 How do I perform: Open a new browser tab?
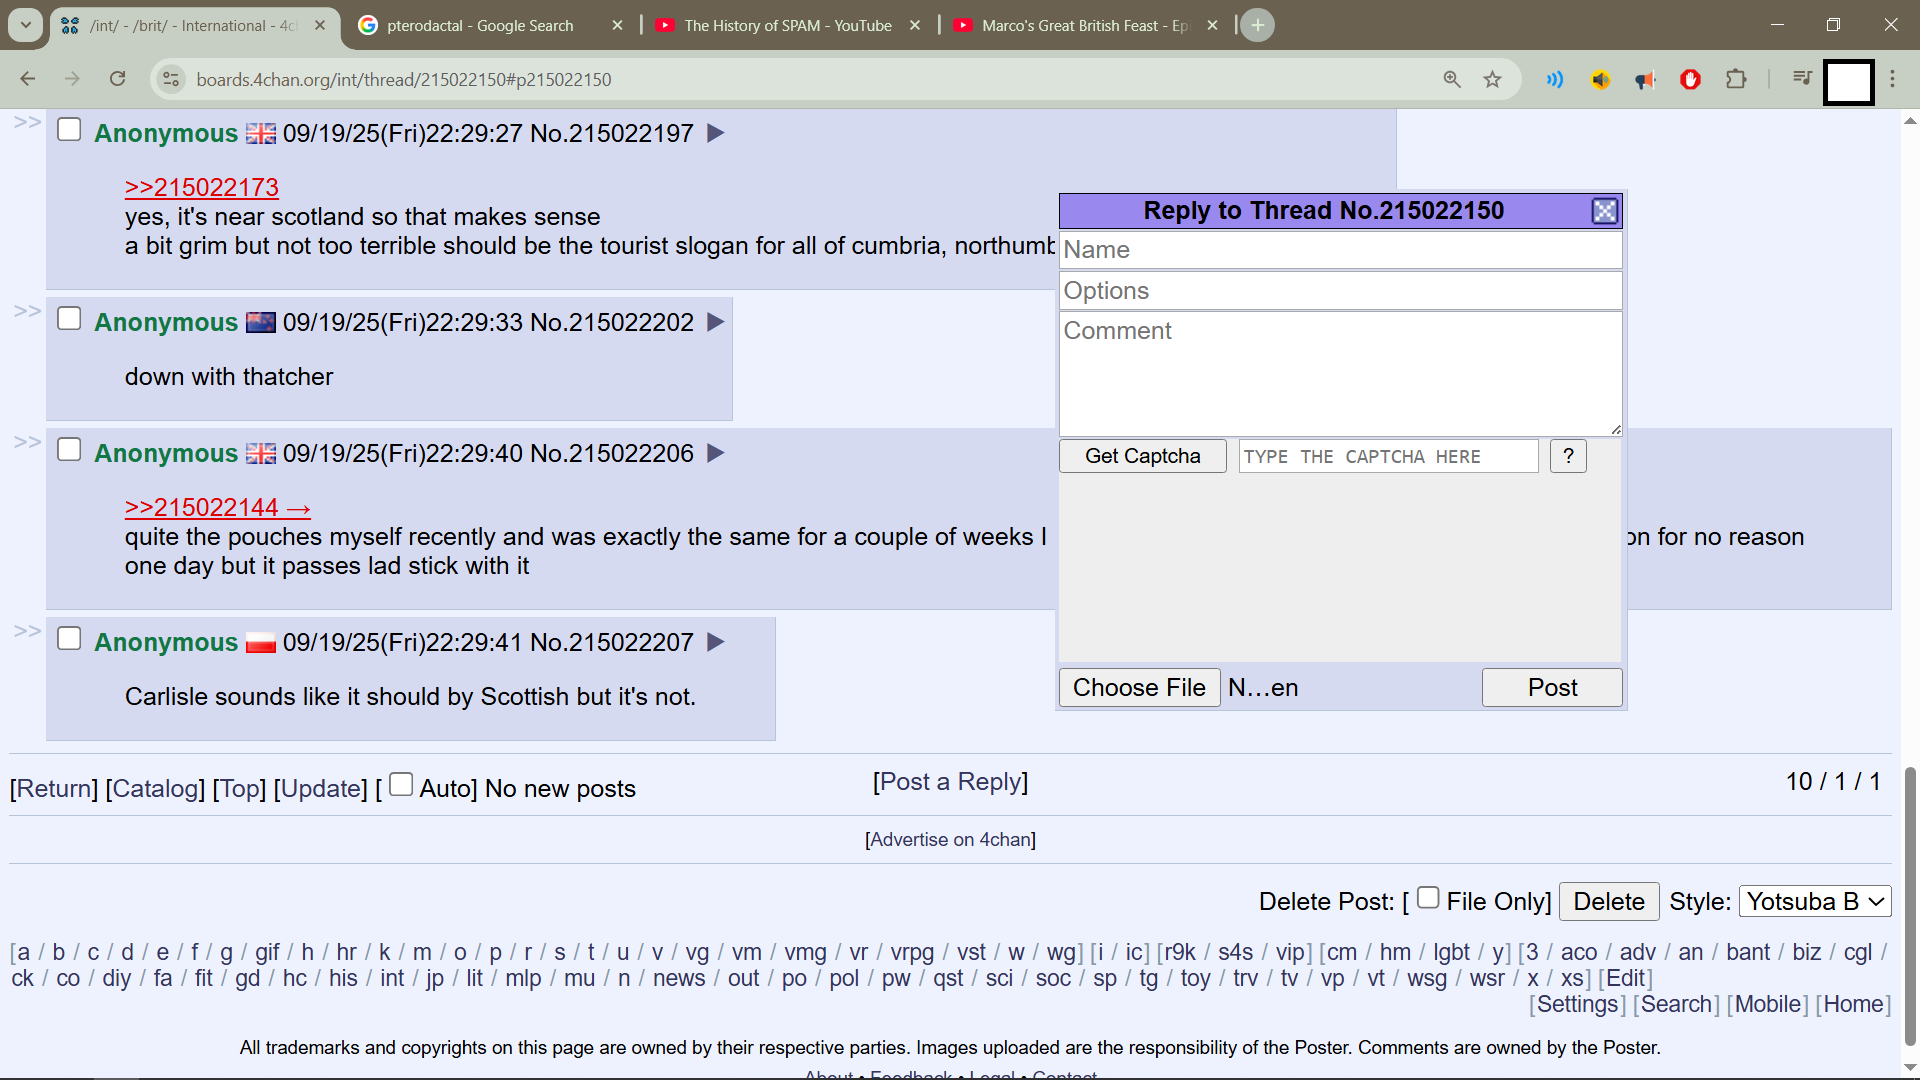tap(1257, 25)
